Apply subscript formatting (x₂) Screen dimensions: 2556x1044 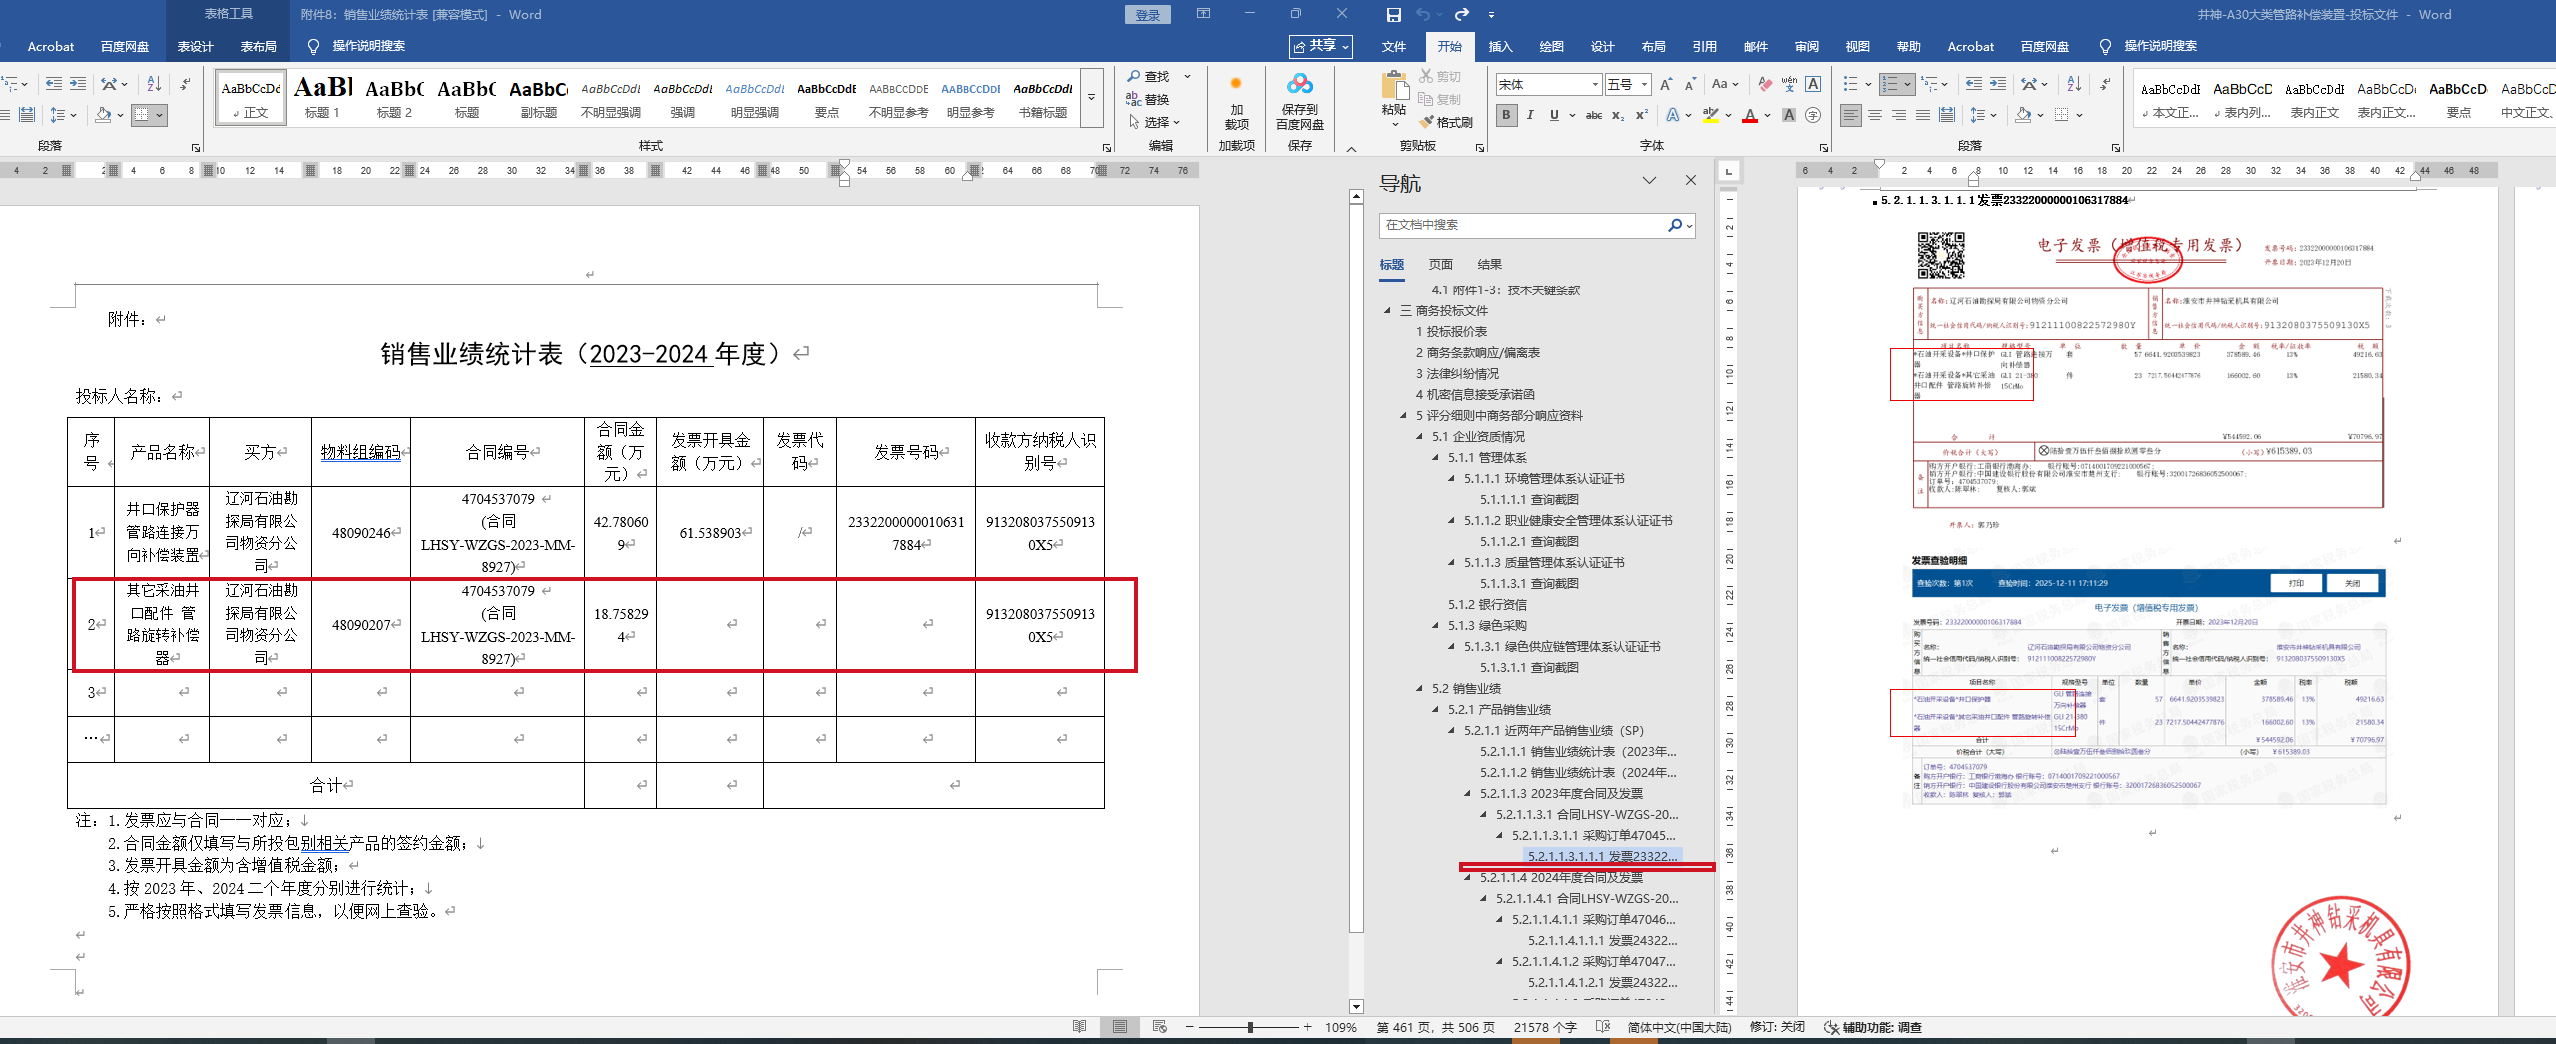pos(1618,115)
